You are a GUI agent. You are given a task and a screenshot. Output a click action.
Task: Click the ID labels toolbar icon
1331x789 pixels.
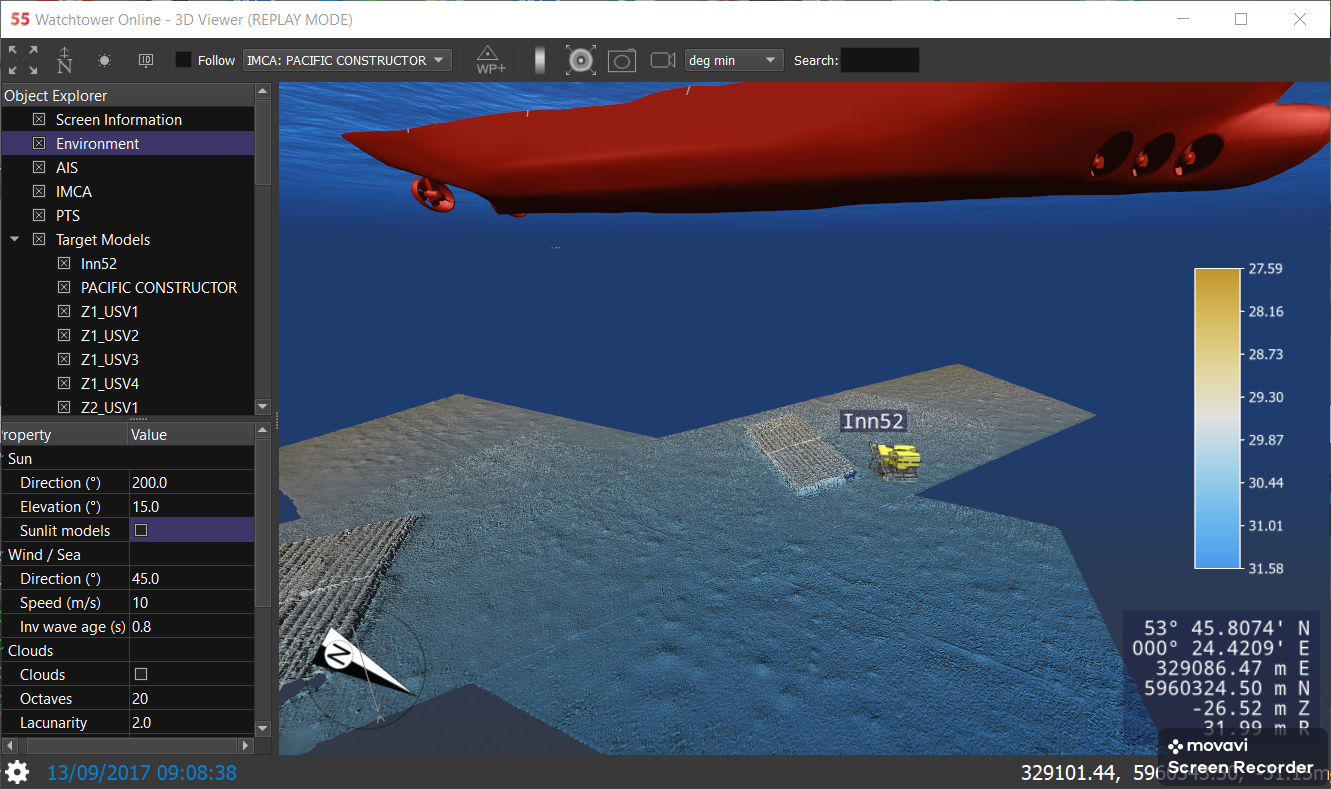(146, 60)
